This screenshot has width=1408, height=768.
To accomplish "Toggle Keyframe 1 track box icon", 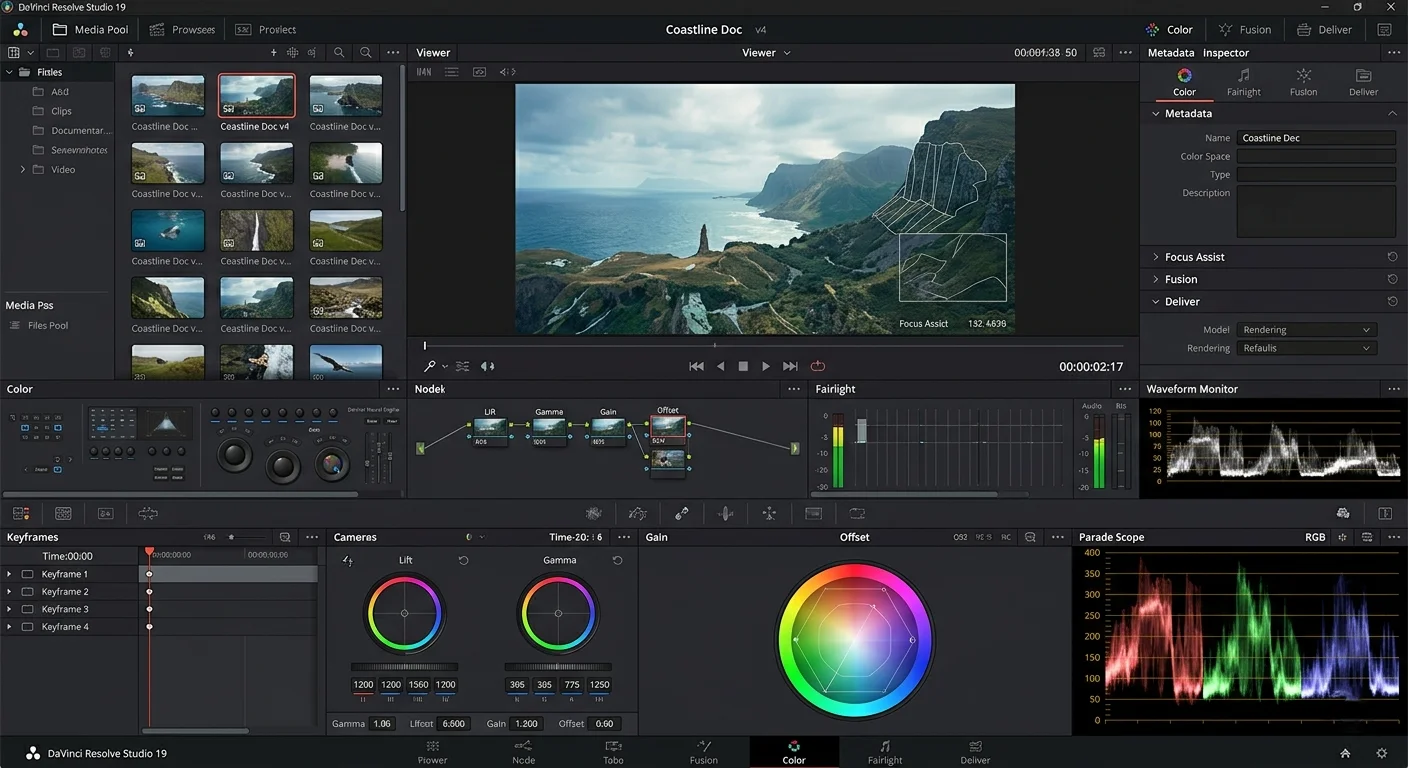I will tap(27, 574).
